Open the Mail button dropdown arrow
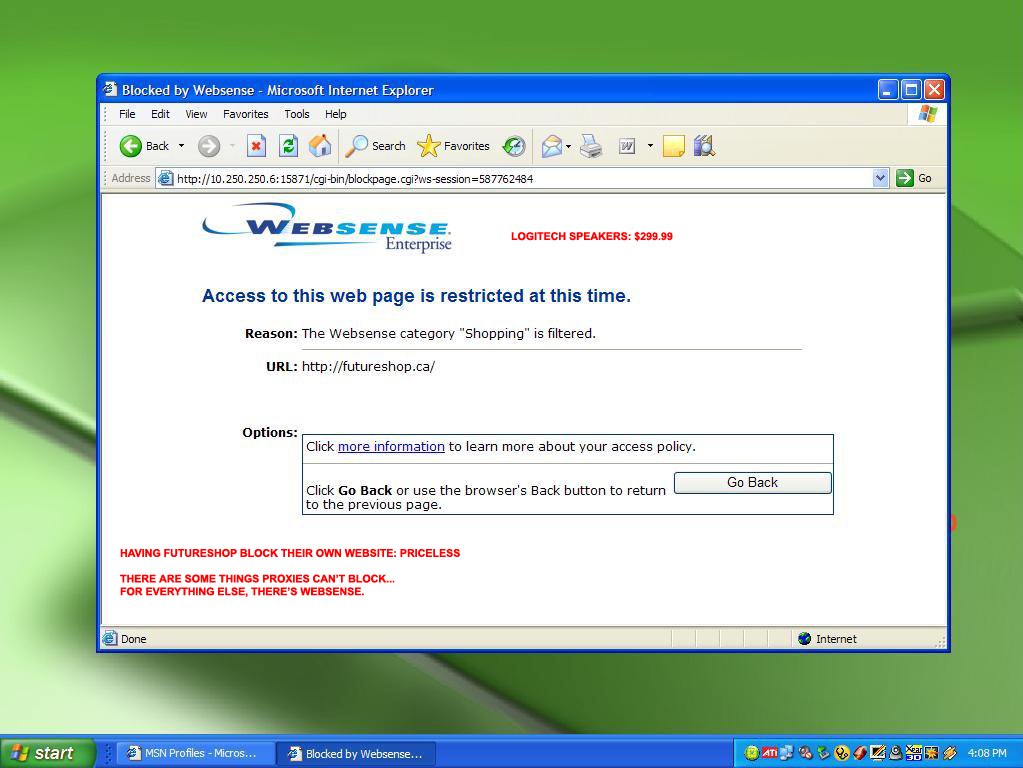The height and width of the screenshot is (768, 1023). [x=568, y=146]
